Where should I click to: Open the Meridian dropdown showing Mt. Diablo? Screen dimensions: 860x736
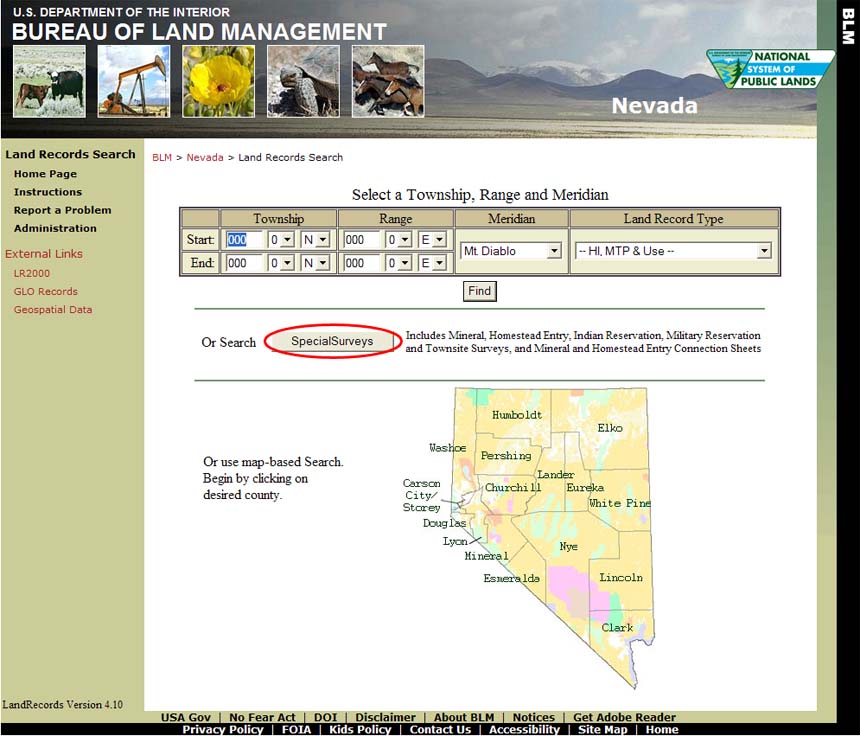(x=511, y=251)
